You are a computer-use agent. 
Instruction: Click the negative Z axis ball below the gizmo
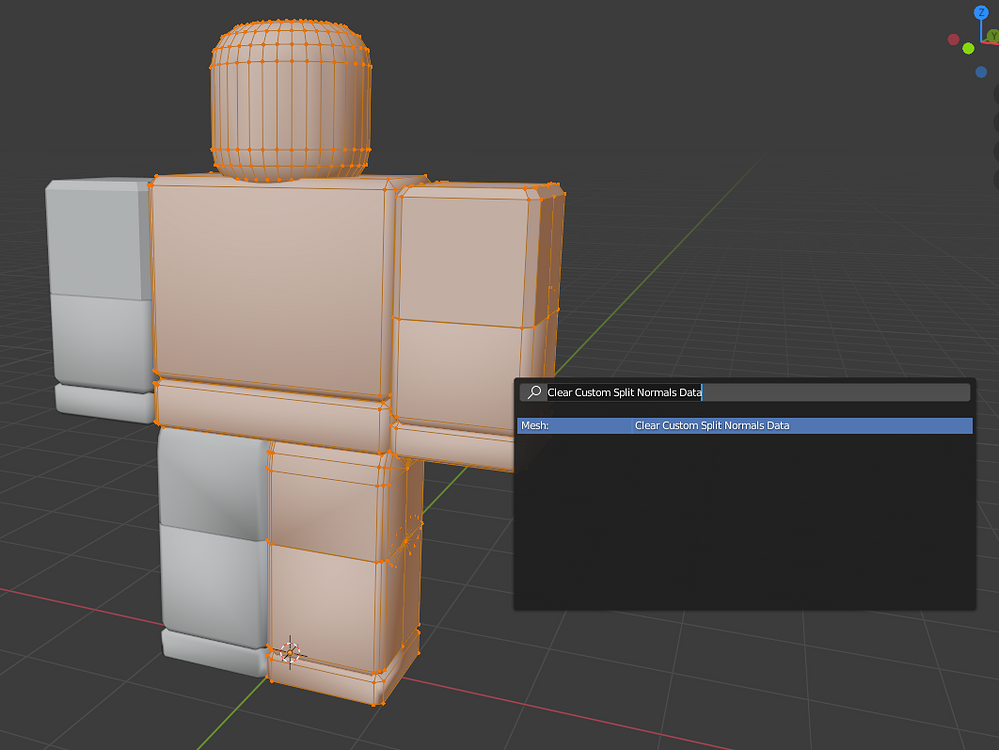pos(981,71)
